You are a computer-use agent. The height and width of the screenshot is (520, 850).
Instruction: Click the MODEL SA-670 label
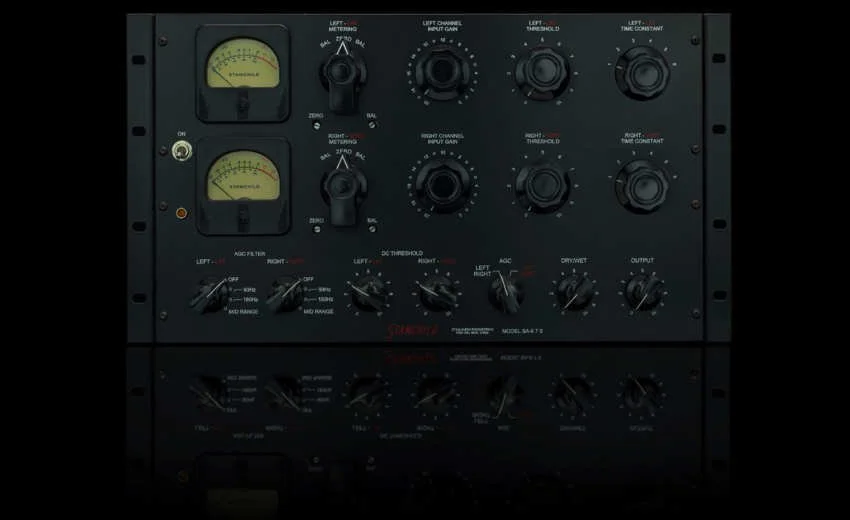(522, 331)
